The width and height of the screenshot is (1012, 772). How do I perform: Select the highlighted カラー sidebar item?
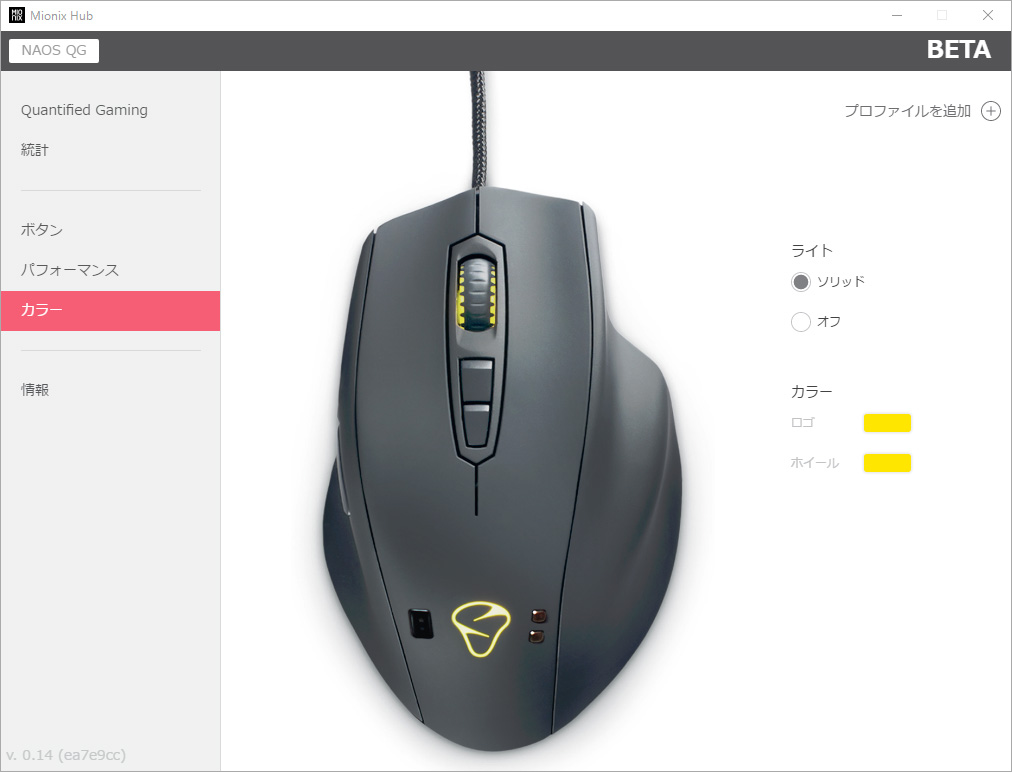110,310
